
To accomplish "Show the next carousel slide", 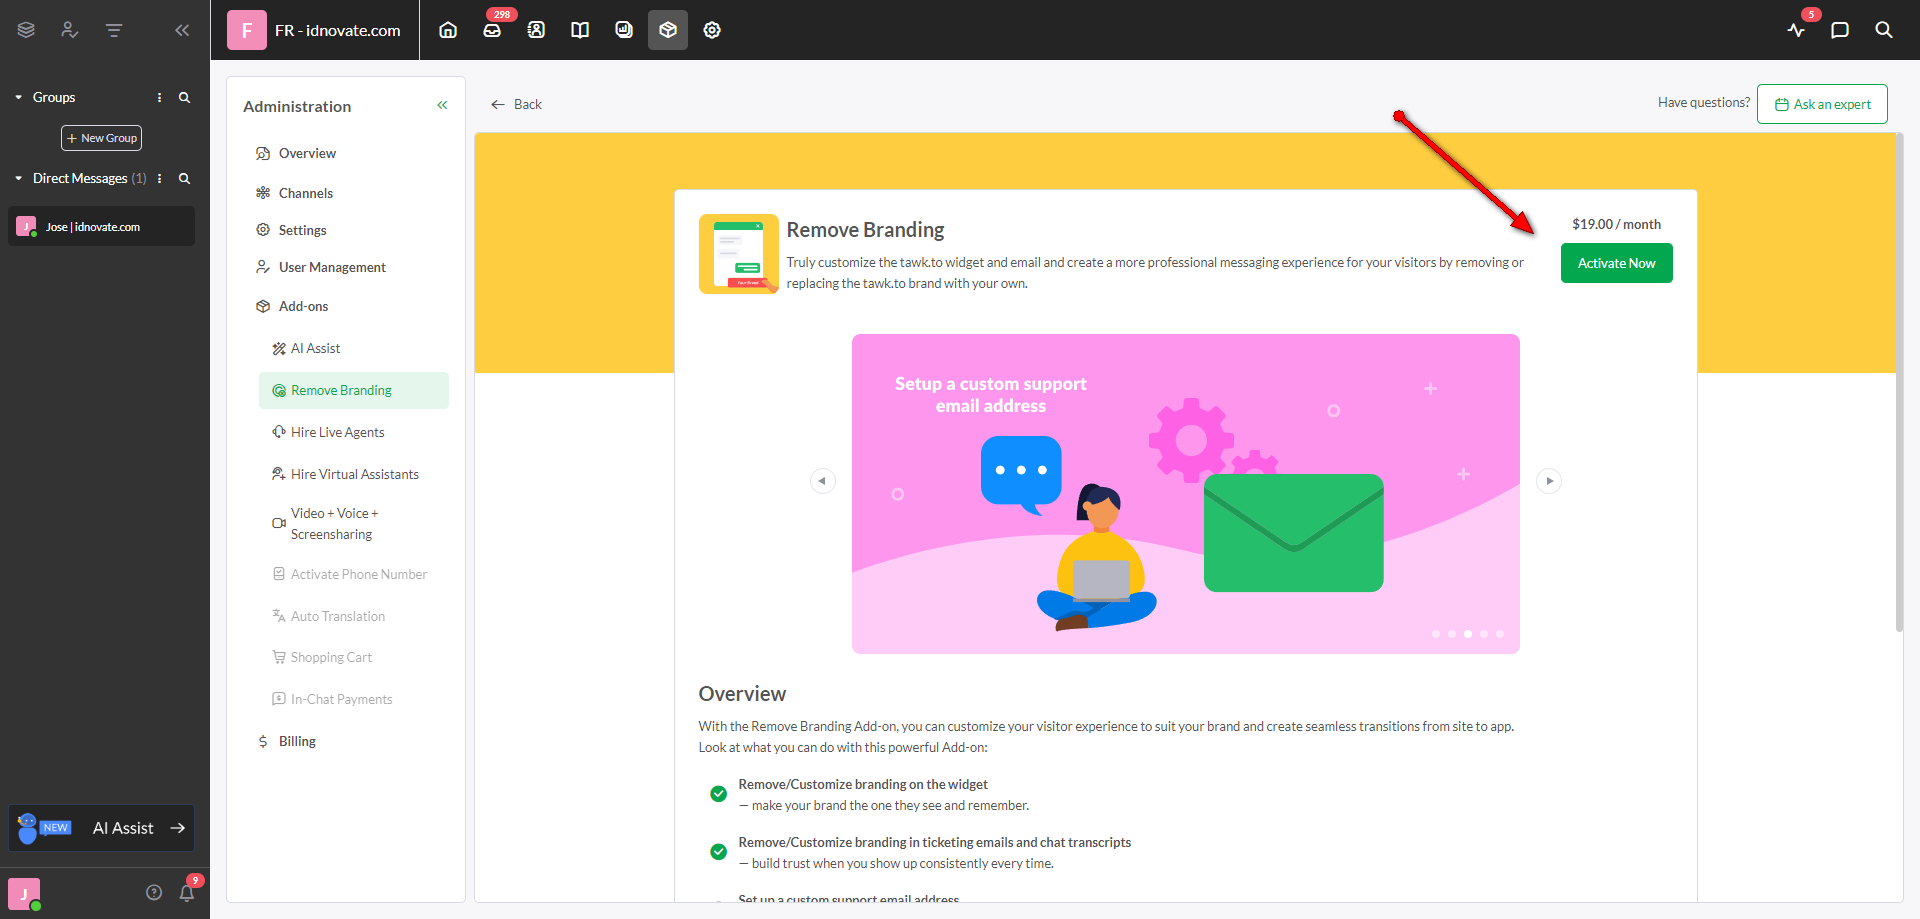I will (1549, 481).
